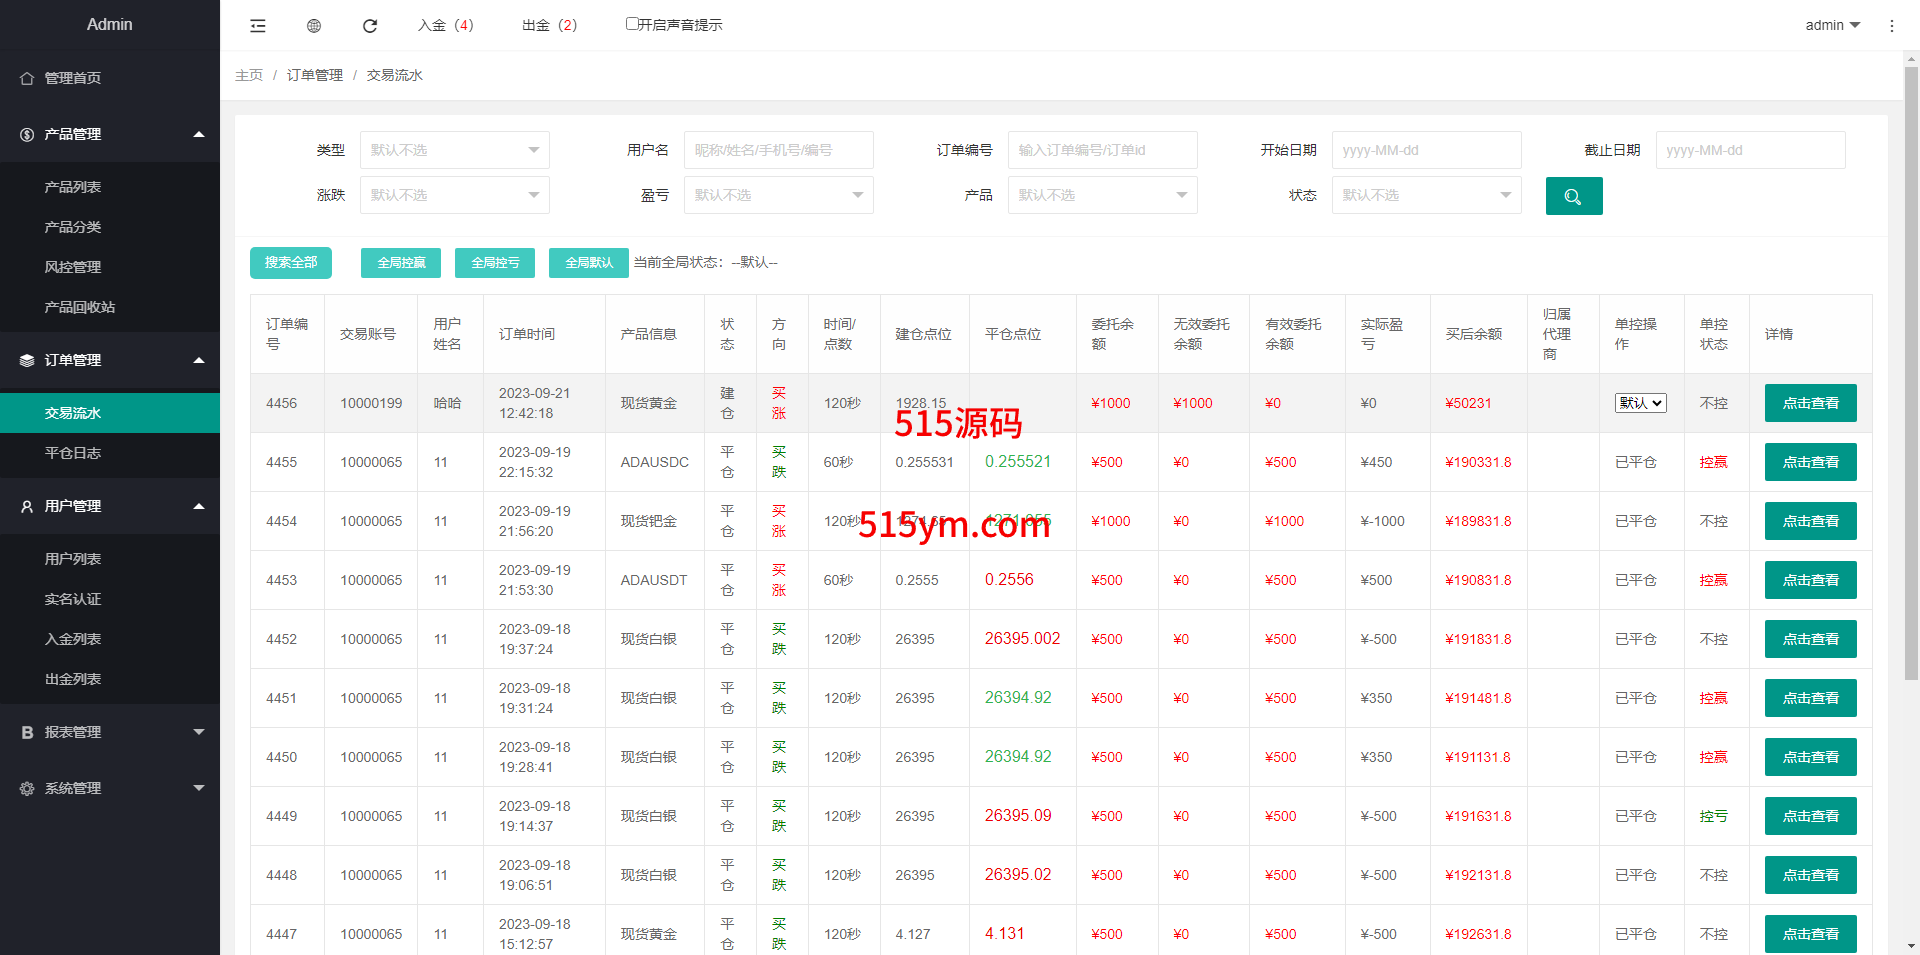Open the 状态 filter dropdown

(1426, 195)
